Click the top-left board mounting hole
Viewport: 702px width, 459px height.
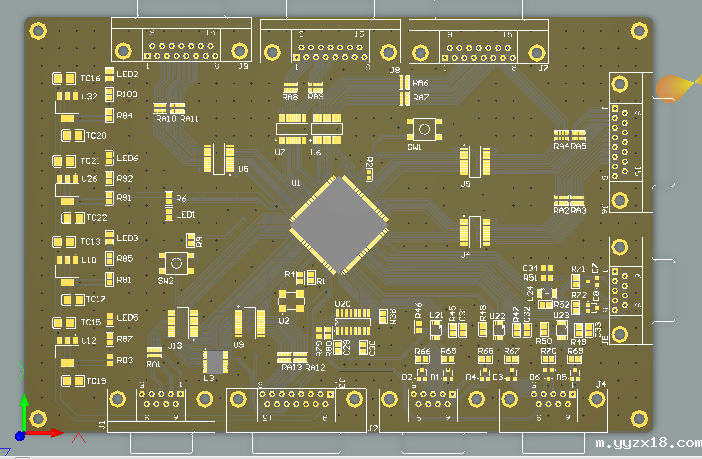coord(37,32)
